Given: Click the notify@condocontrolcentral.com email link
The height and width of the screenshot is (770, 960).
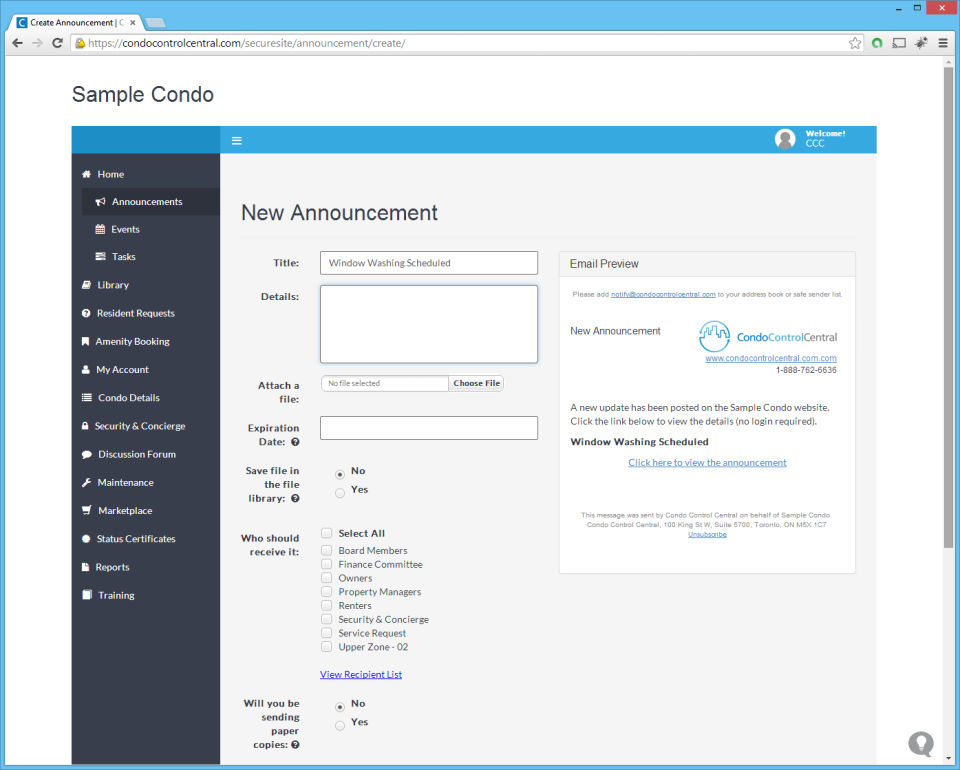Looking at the screenshot, I should point(663,294).
